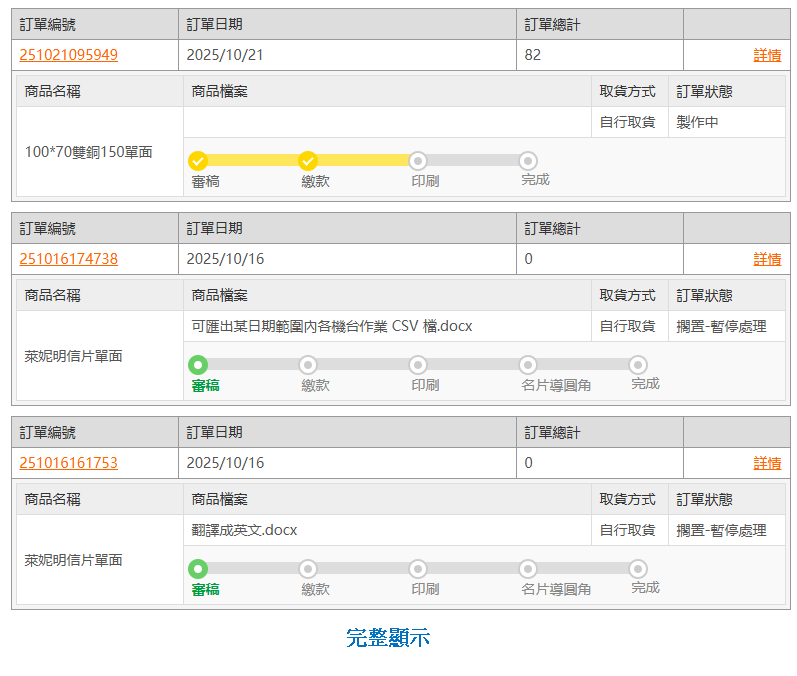Select 繳款 step circle in order 251016161753
This screenshot has width=797, height=676.
tap(308, 569)
